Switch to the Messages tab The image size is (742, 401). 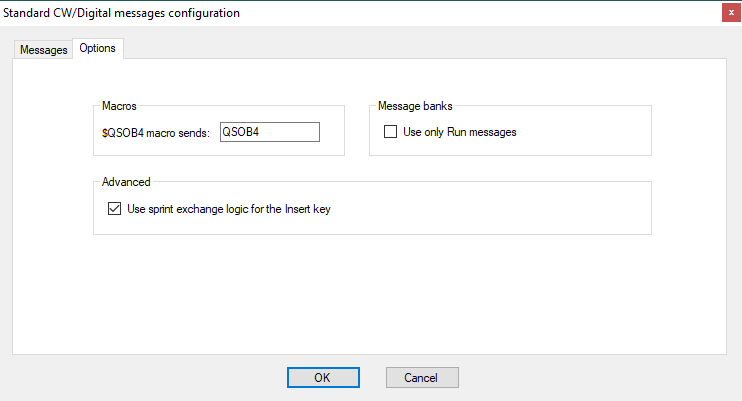coord(44,50)
